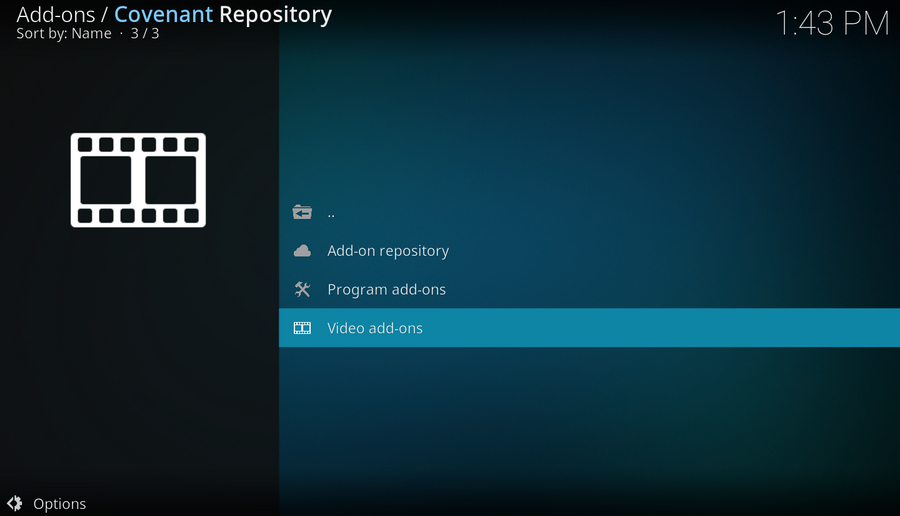Open the Add-on repository entry
Viewport: 900px width, 516px height.
pyautogui.click(x=589, y=251)
